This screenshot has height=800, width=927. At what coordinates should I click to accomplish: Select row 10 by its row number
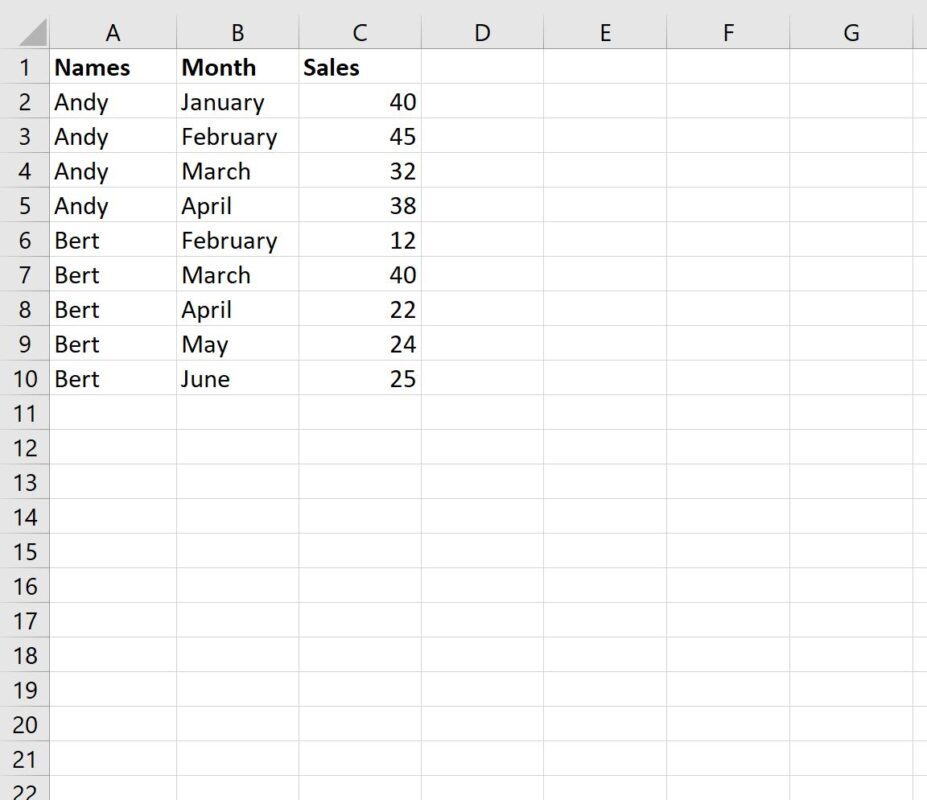click(25, 379)
